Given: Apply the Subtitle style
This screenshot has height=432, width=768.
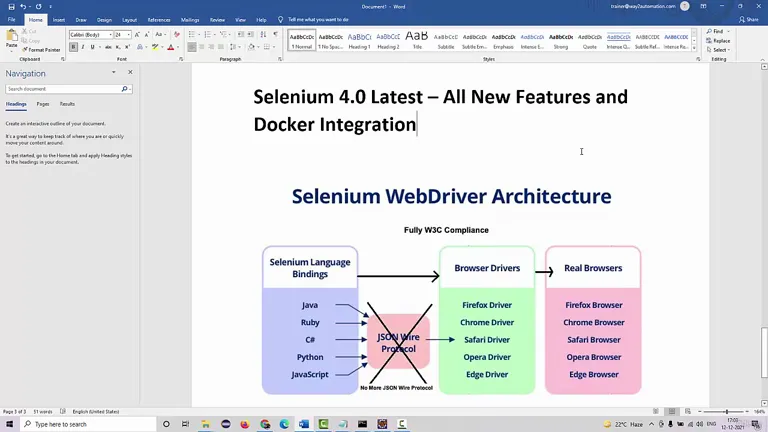Looking at the screenshot, I should point(446,40).
